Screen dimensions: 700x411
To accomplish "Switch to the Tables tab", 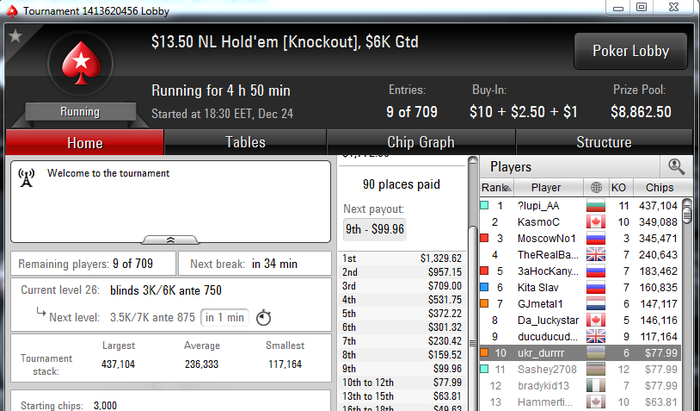I will tap(245, 142).
